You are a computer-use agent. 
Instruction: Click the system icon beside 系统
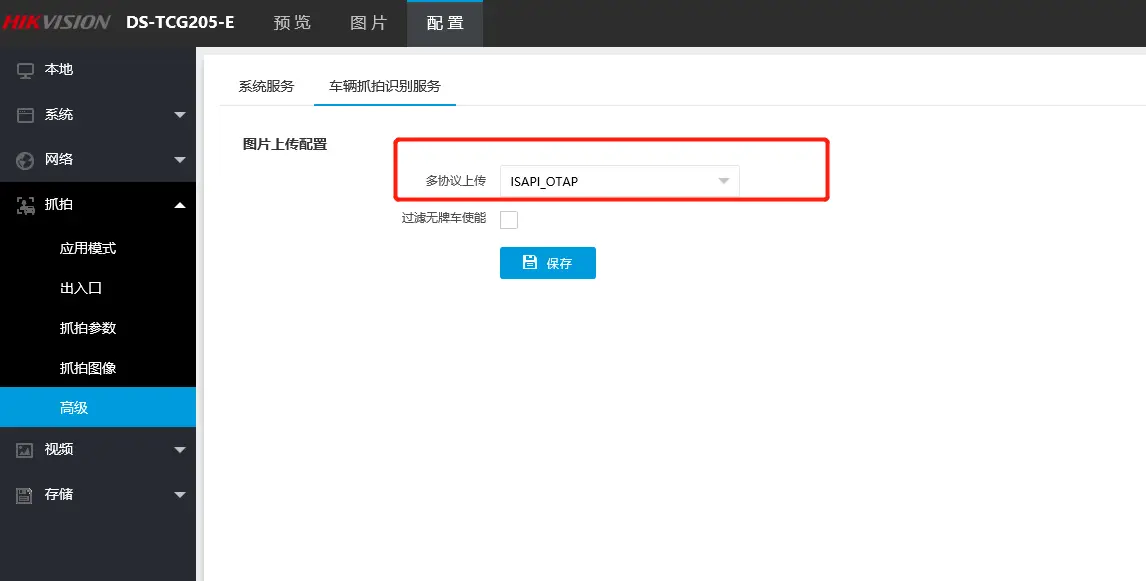tap(25, 115)
